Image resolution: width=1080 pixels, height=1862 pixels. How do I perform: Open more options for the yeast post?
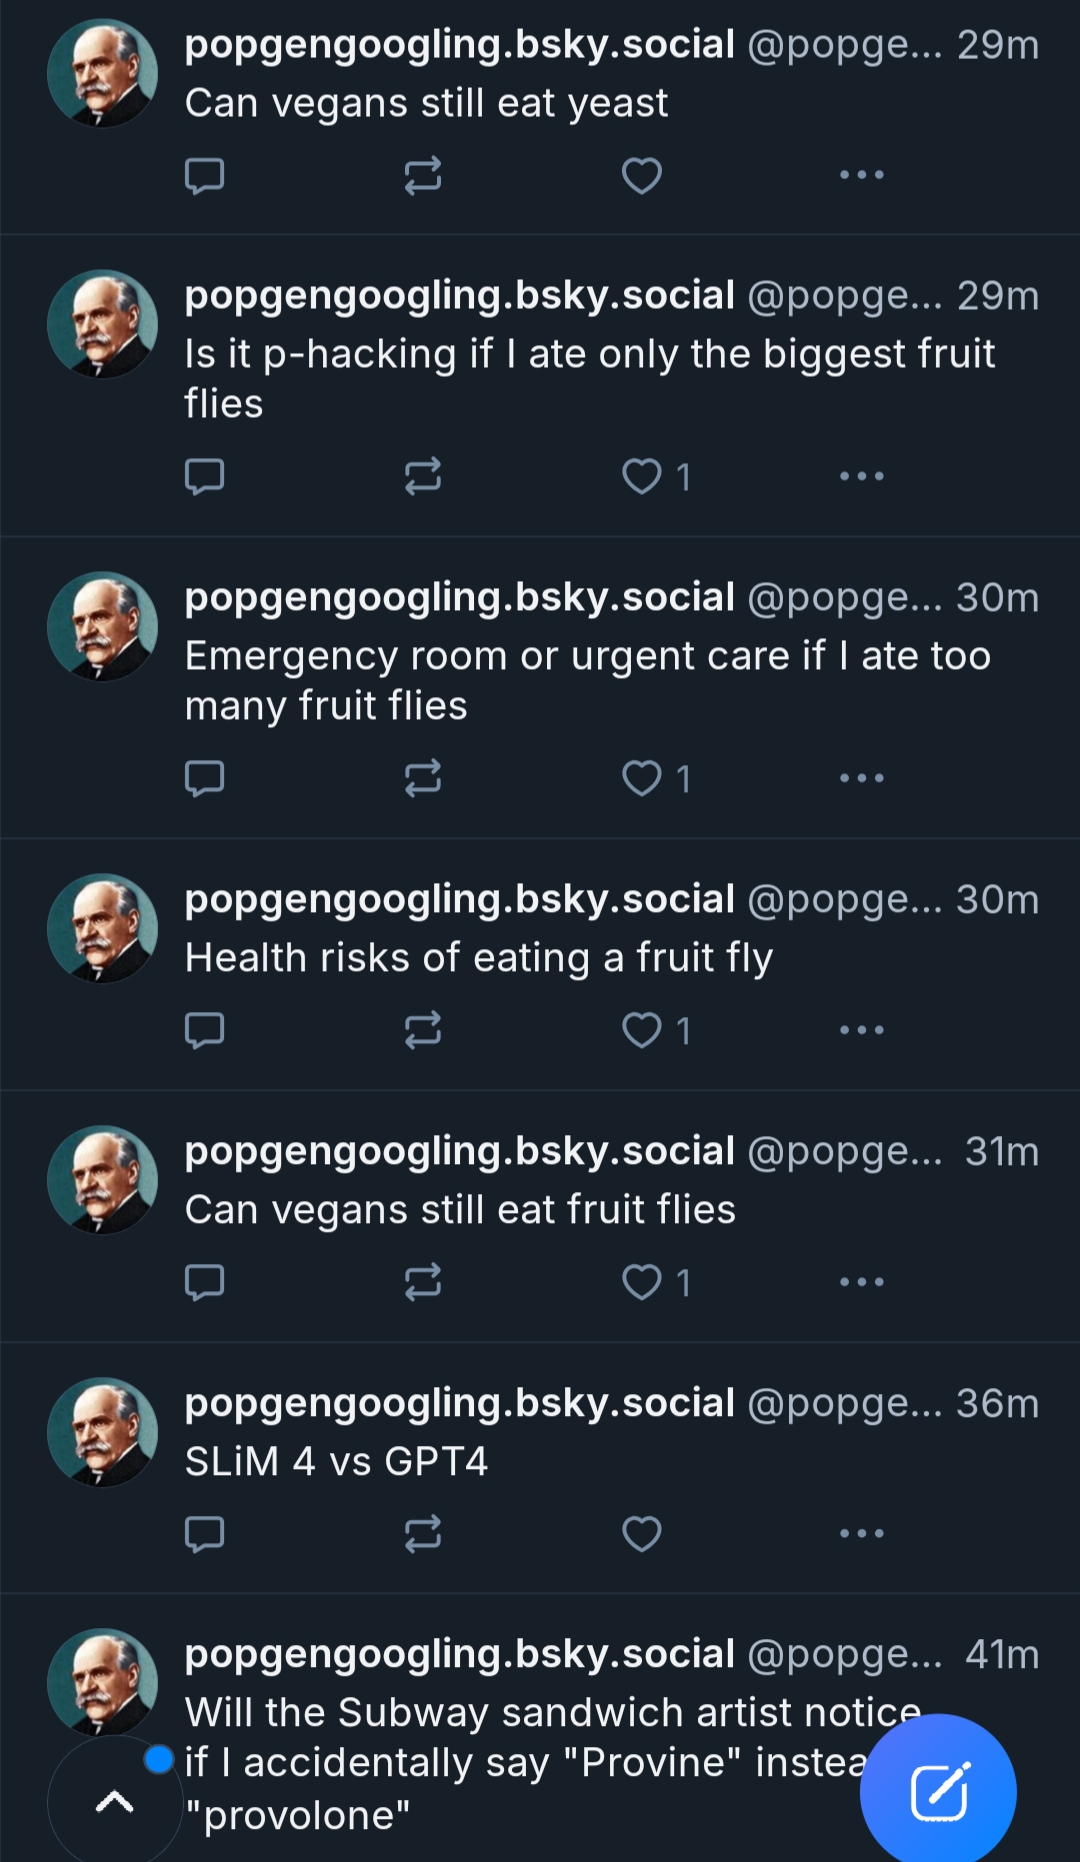click(x=861, y=175)
